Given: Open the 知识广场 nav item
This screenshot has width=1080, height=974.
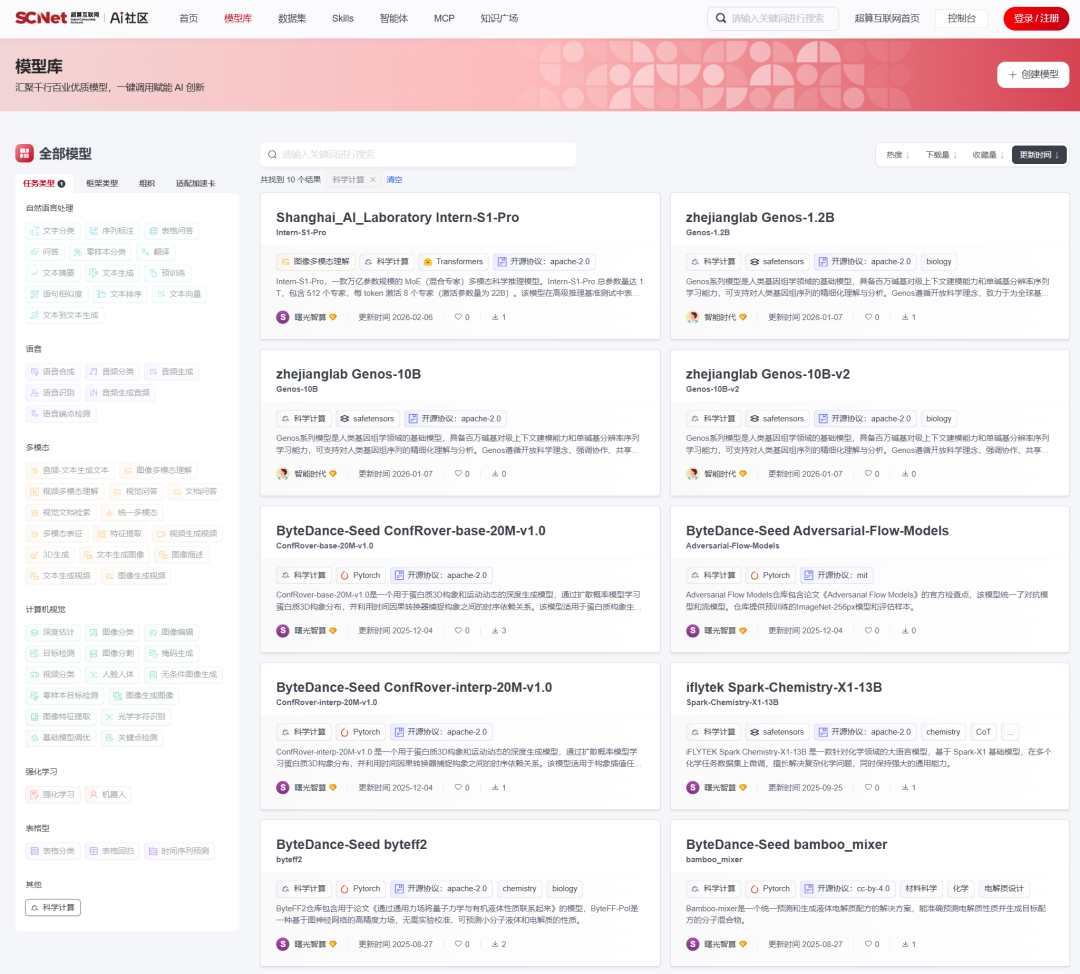Looking at the screenshot, I should pos(499,19).
